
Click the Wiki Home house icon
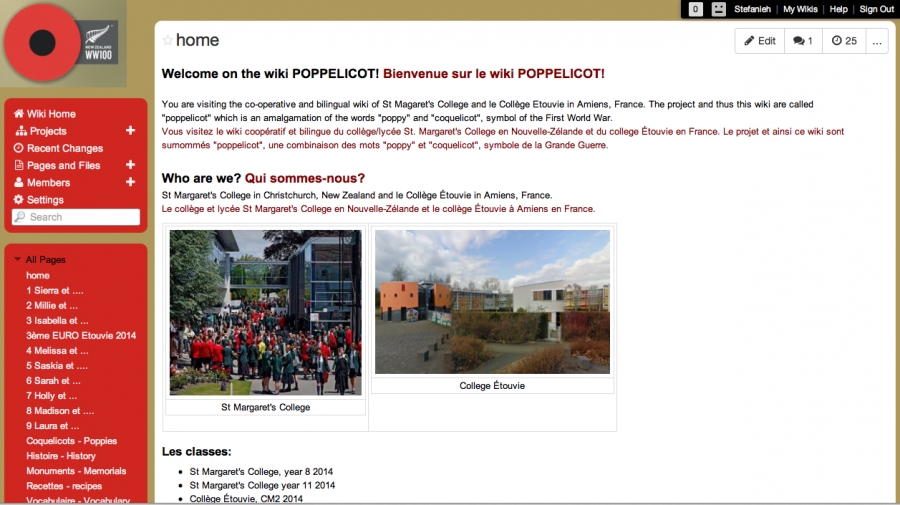click(x=19, y=114)
